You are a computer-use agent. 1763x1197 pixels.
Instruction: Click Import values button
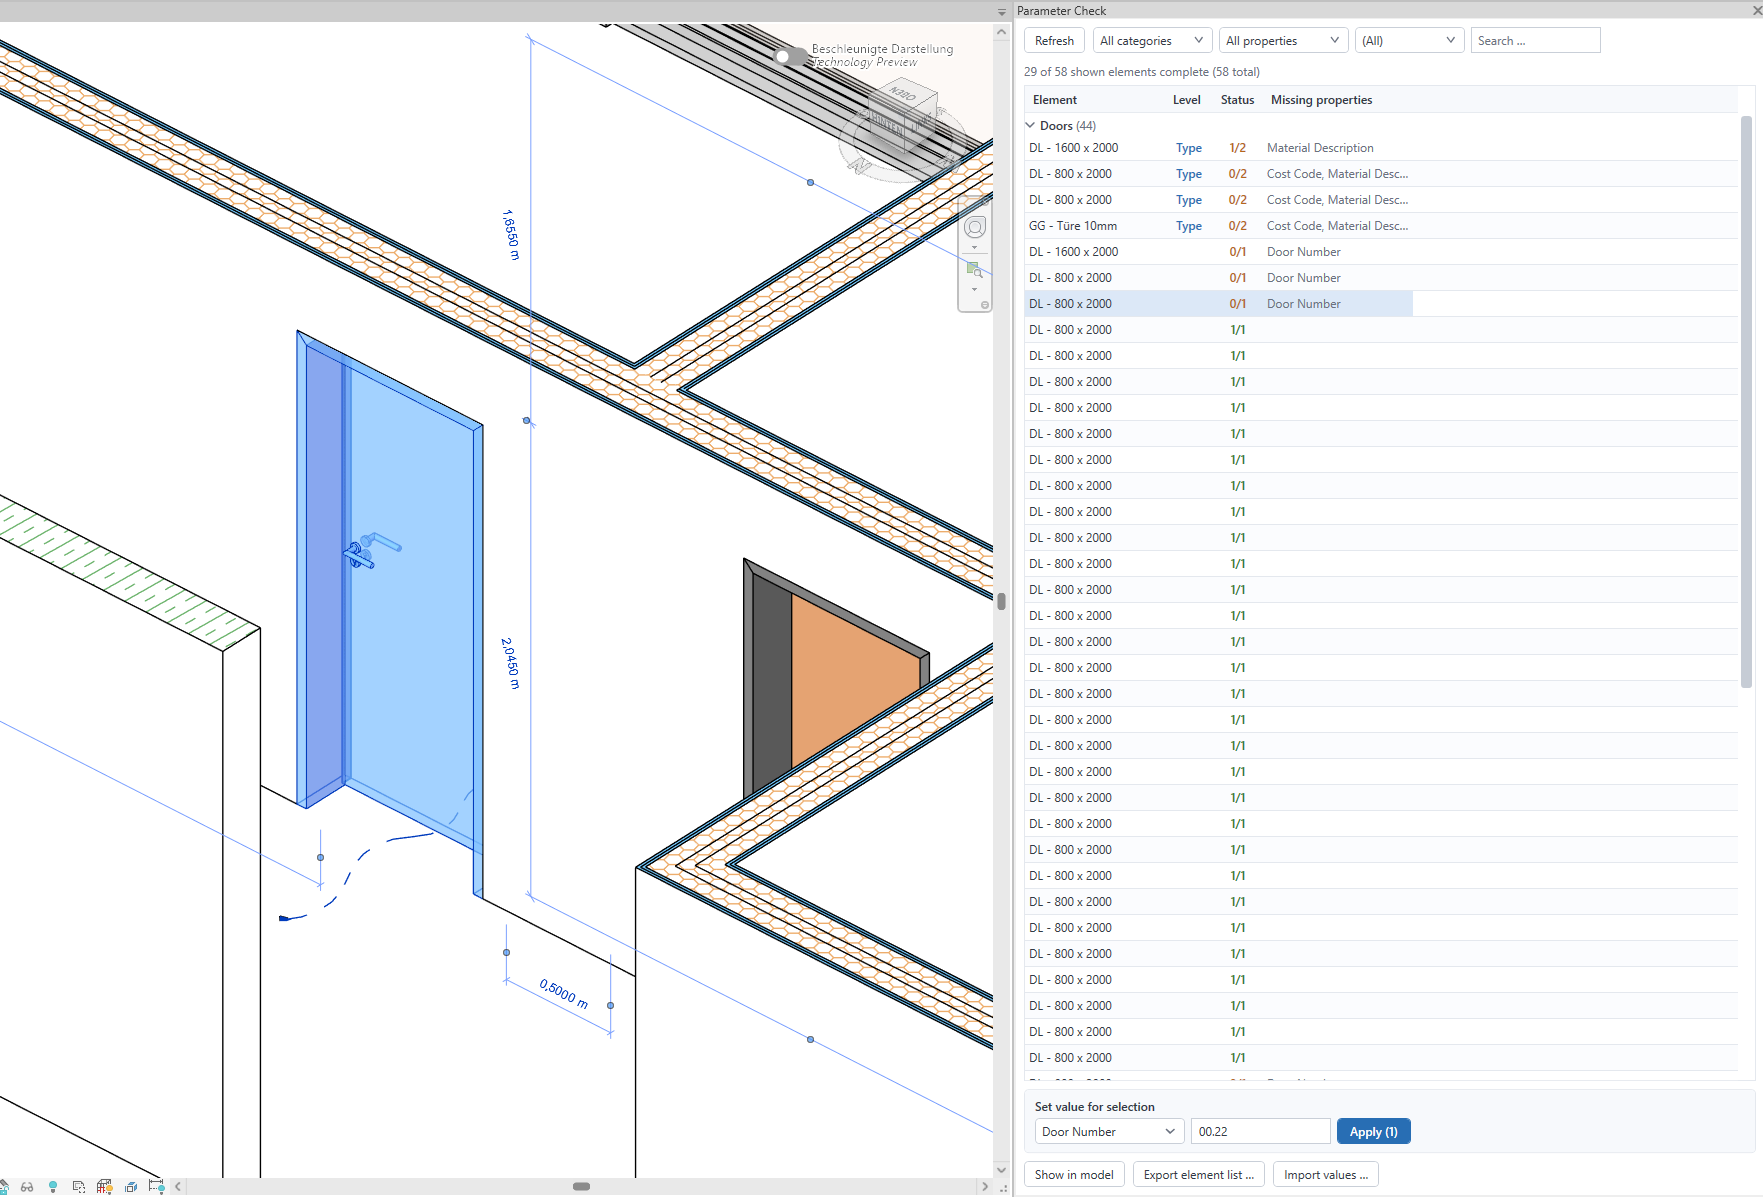[x=1326, y=1175]
